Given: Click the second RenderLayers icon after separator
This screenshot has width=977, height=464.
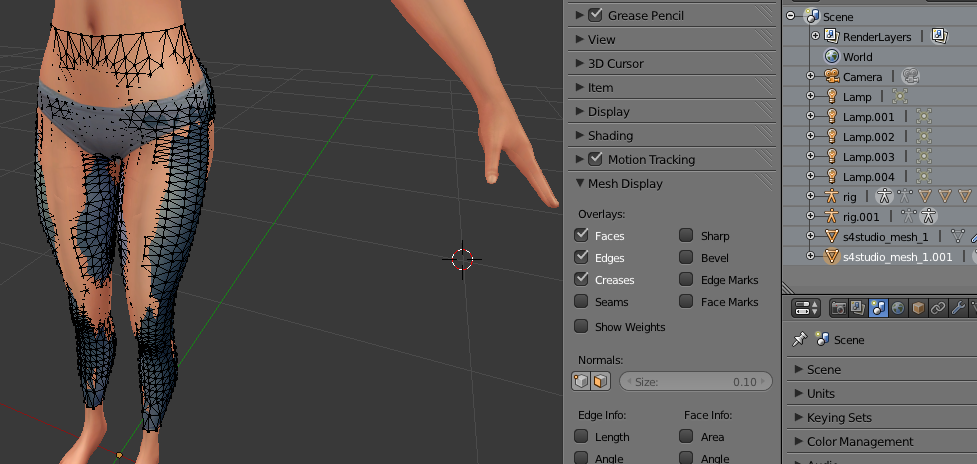Looking at the screenshot, I should point(940,36).
